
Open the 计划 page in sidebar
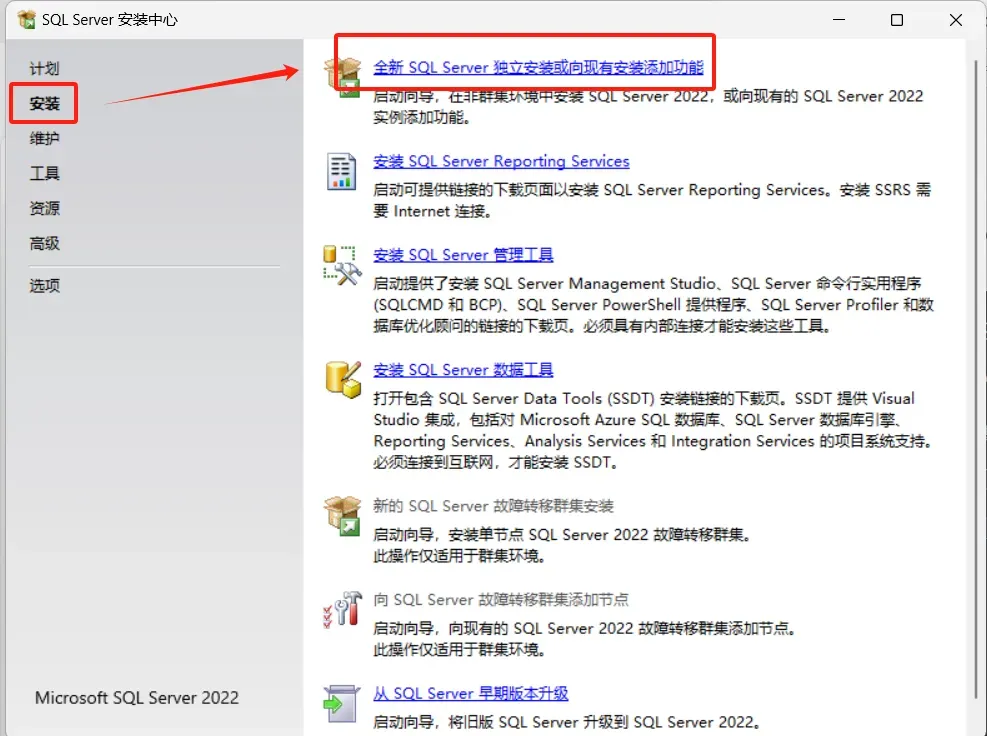(44, 69)
